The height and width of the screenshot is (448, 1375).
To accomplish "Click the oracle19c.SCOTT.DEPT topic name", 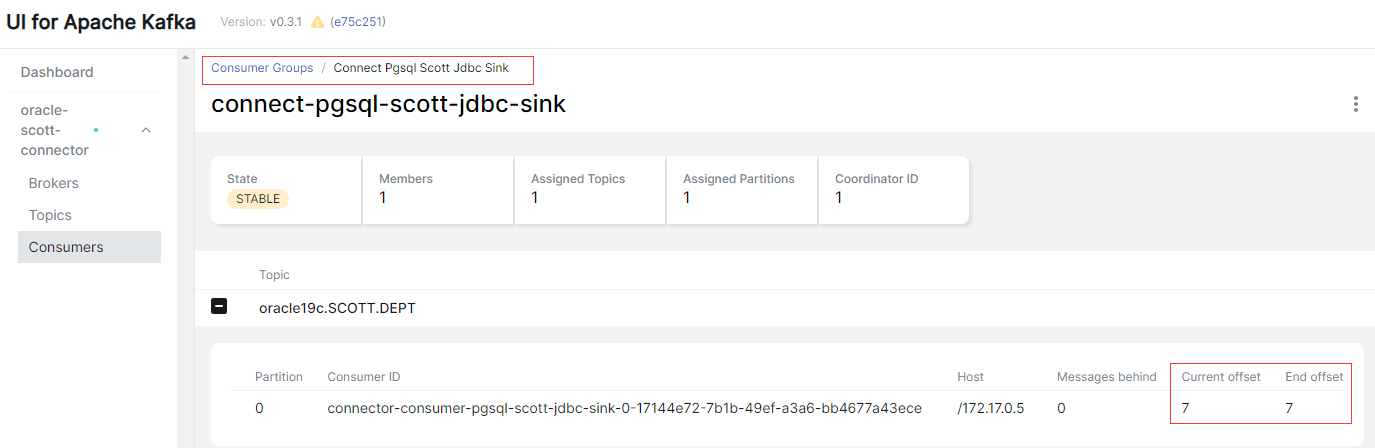I will [x=337, y=308].
